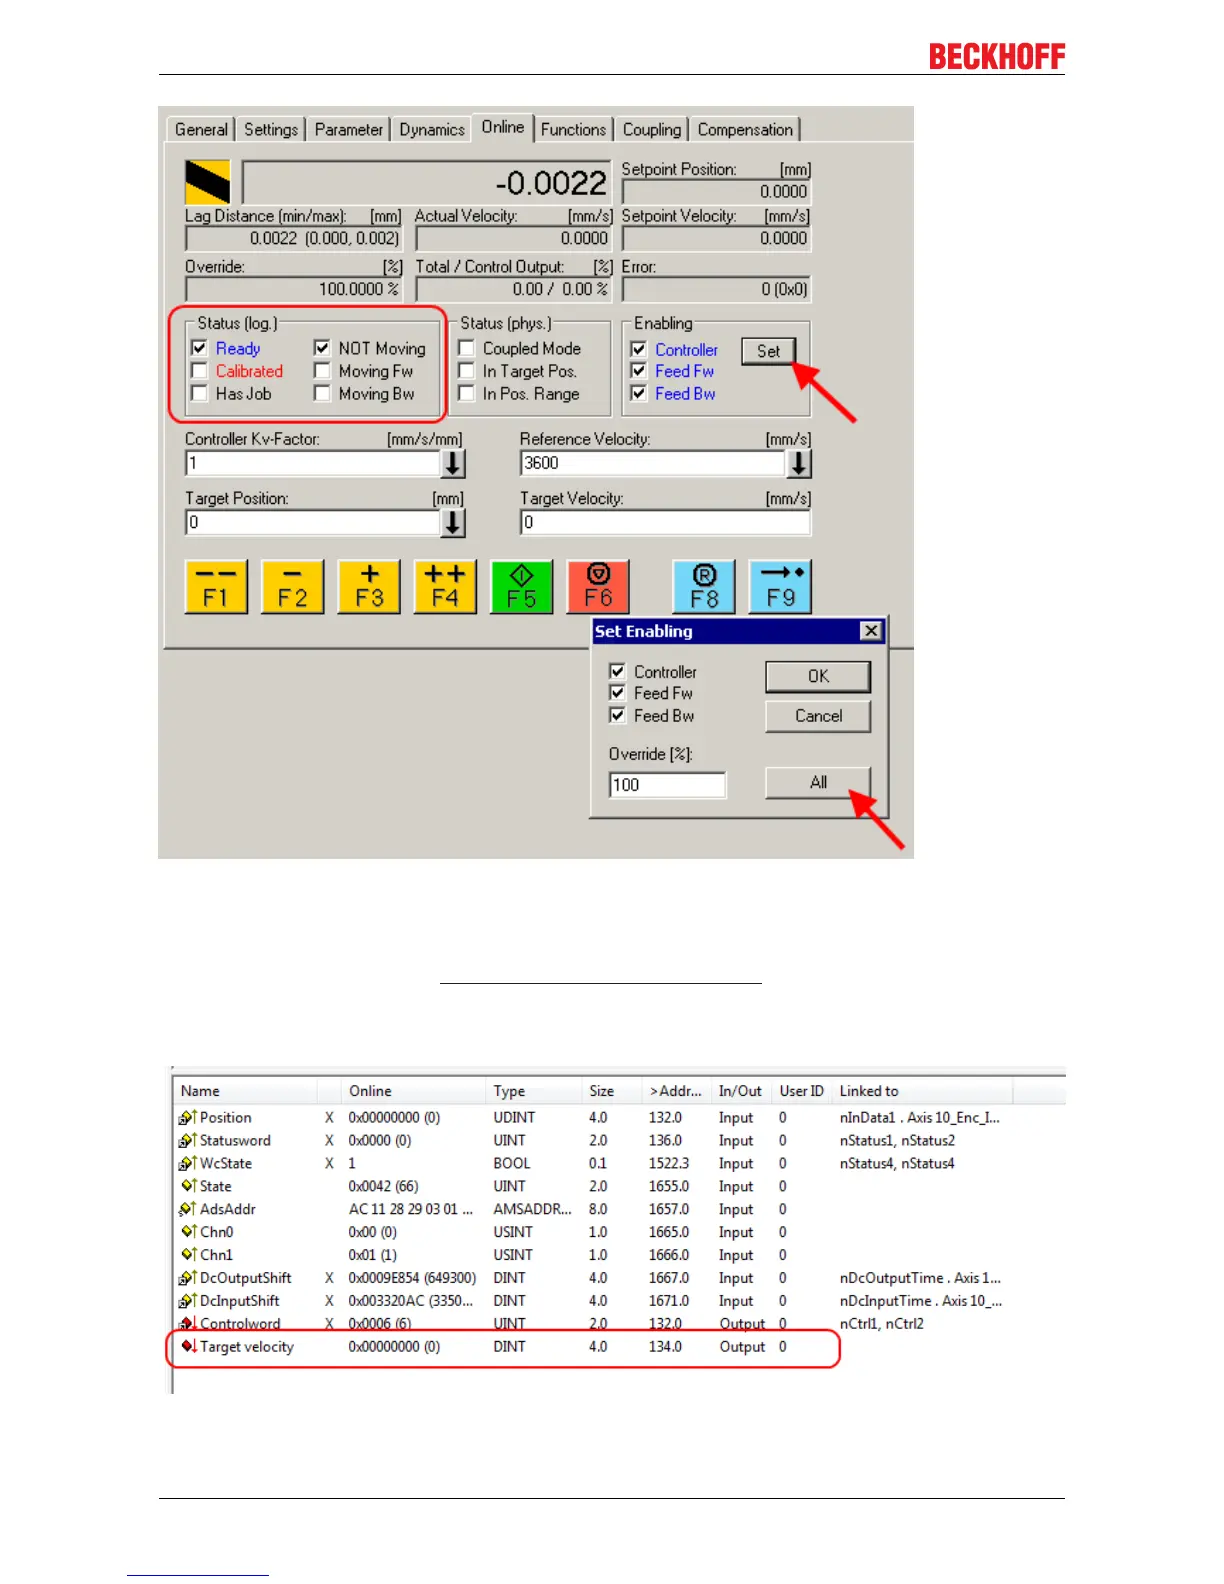This screenshot has height=1584, width=1224.
Task: Click the Target velocity output icon
Action: [x=189, y=1347]
